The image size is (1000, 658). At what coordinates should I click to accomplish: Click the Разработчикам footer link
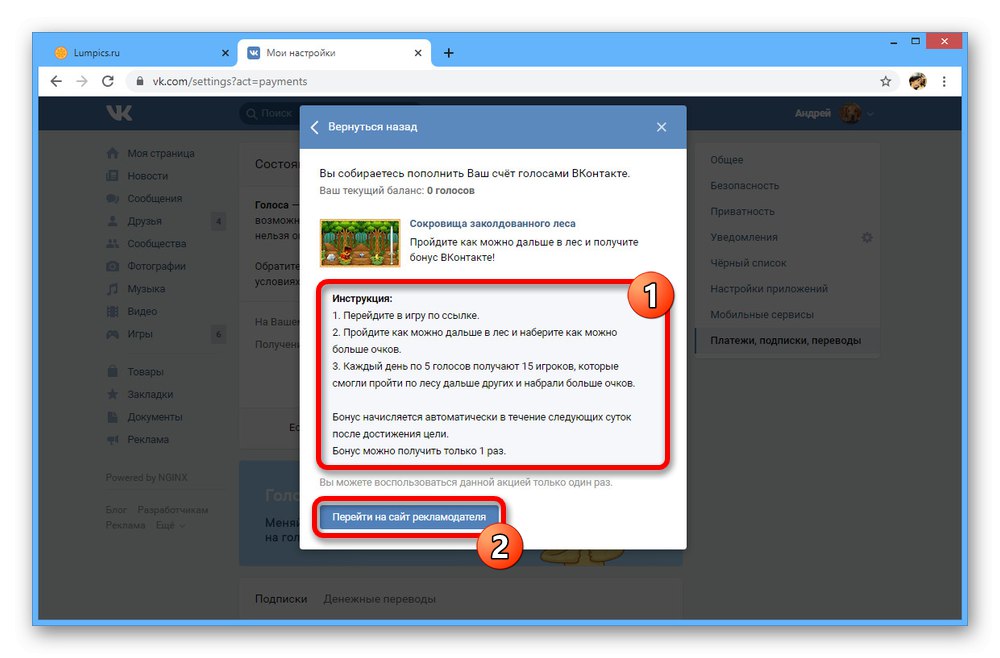click(172, 509)
